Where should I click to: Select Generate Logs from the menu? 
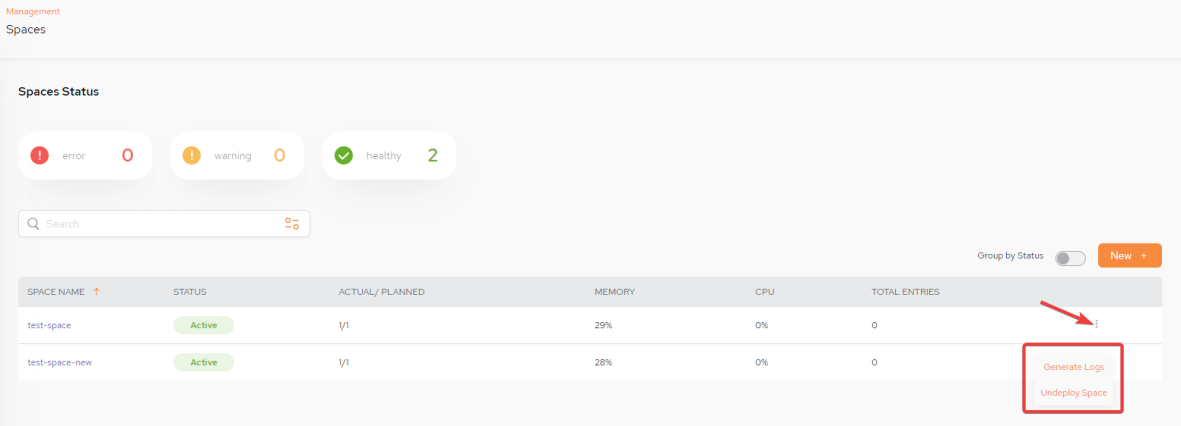1073,367
